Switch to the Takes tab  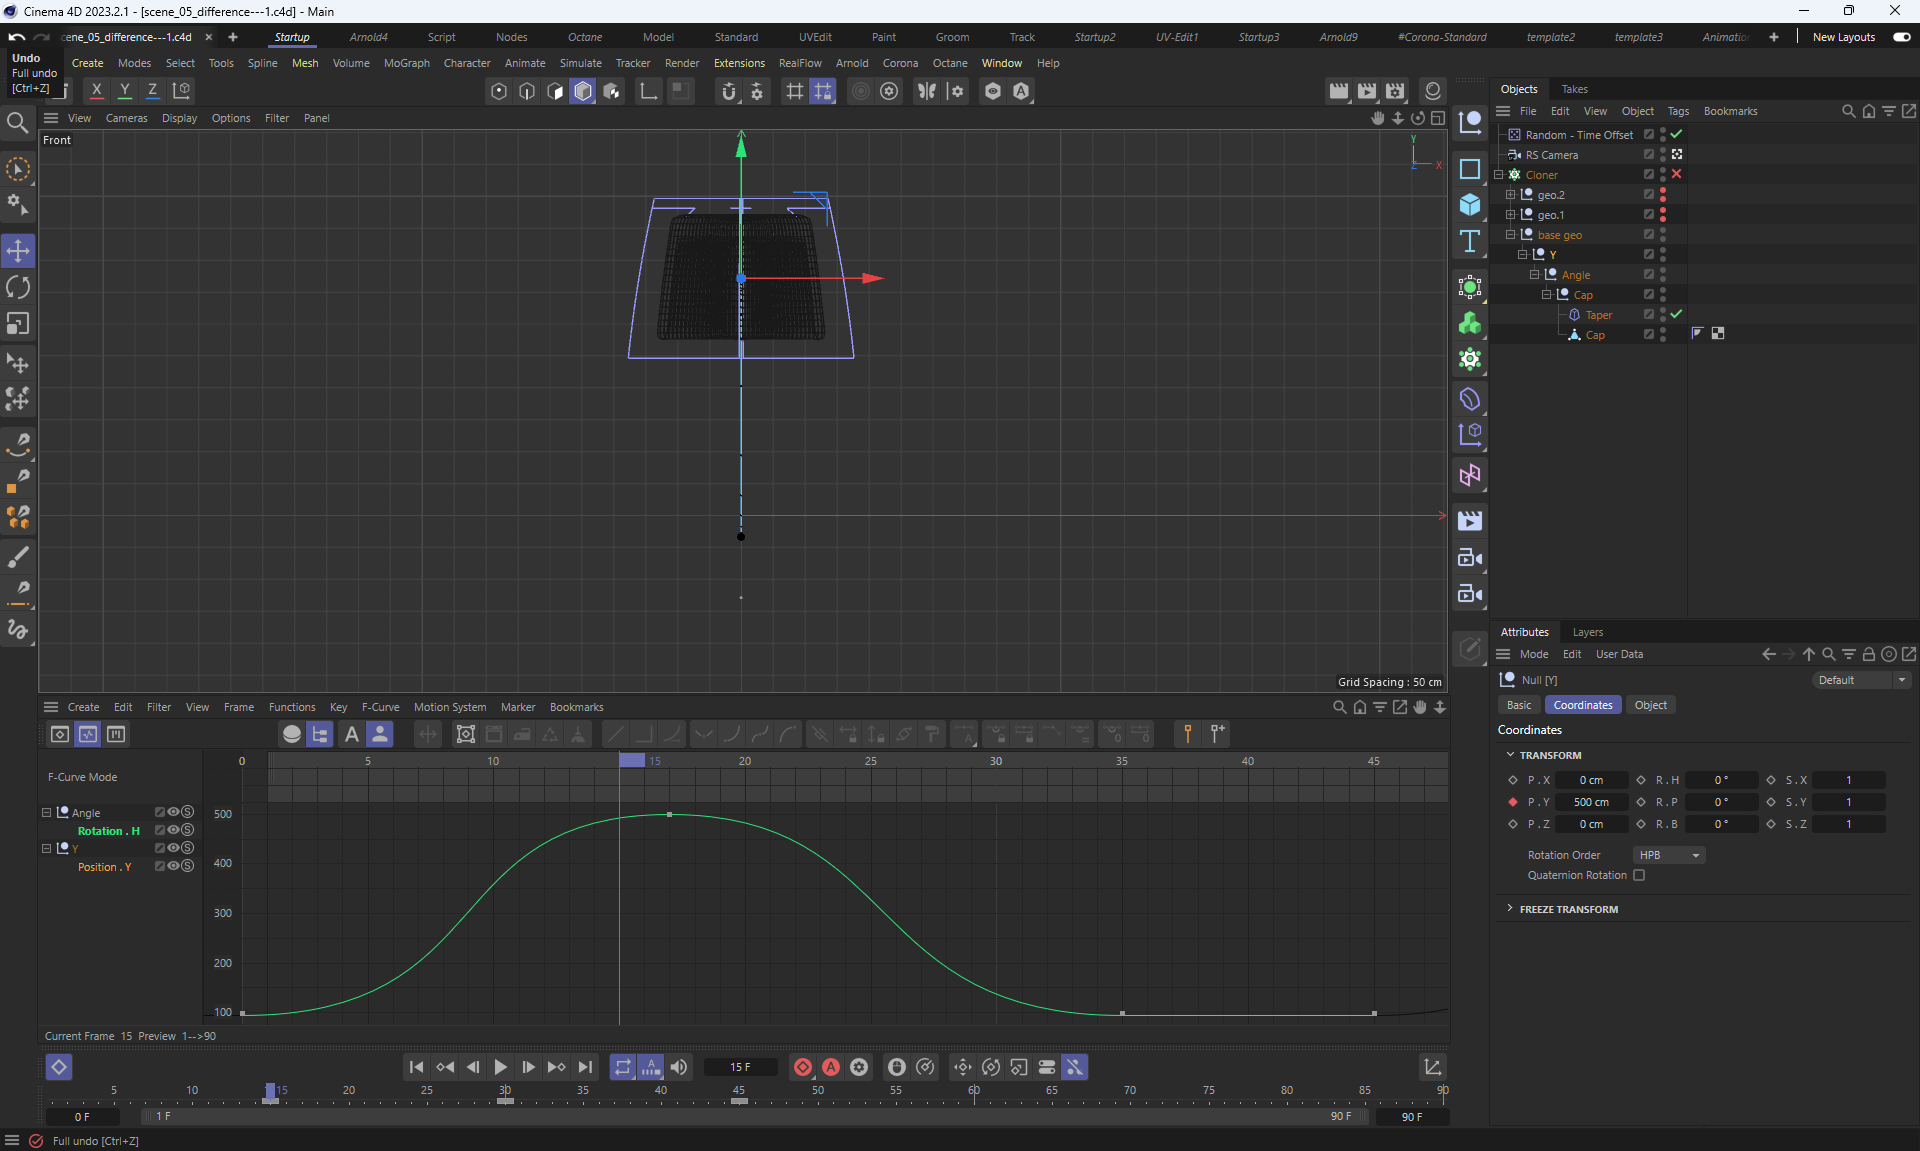point(1574,89)
